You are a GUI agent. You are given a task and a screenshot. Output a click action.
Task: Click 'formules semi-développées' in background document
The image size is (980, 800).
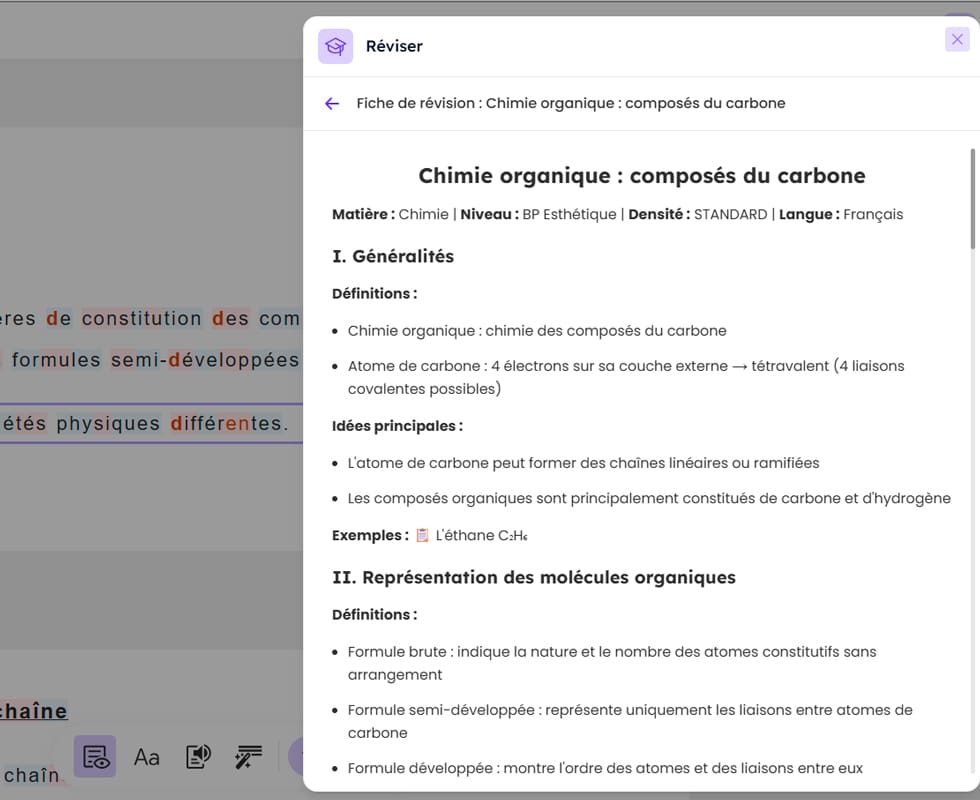tap(156, 360)
